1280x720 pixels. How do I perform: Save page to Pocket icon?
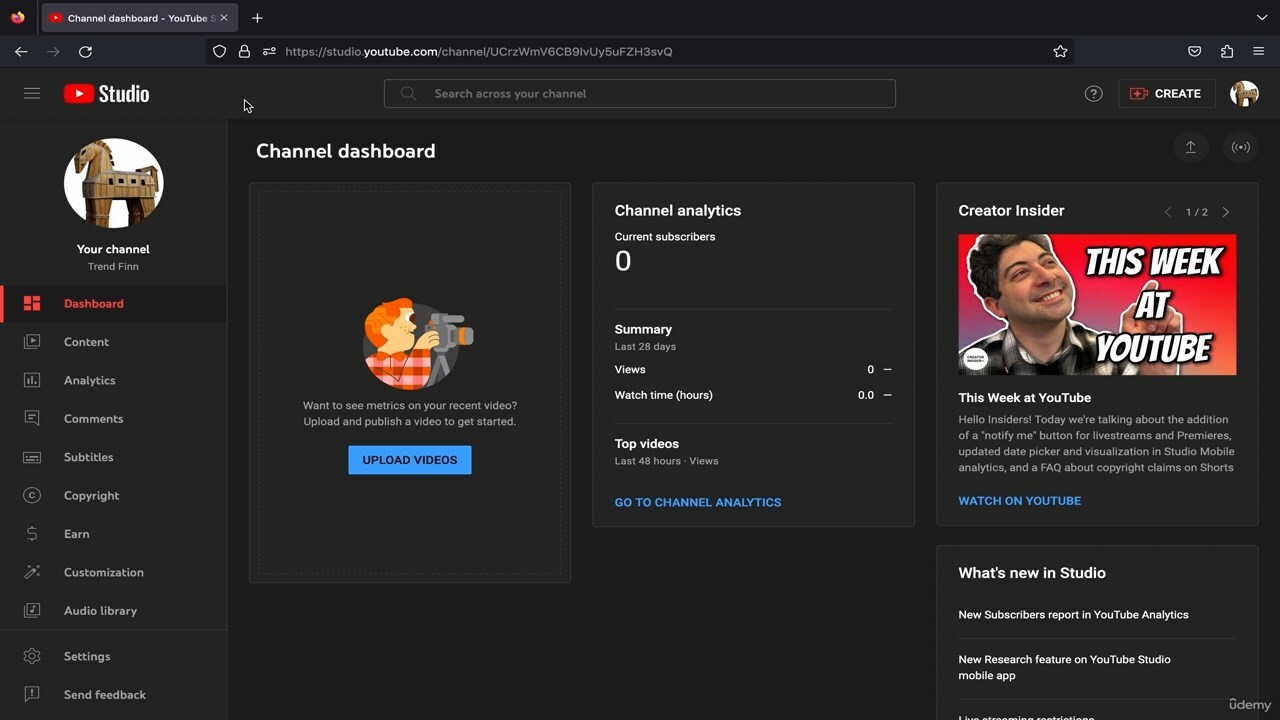point(1194,51)
